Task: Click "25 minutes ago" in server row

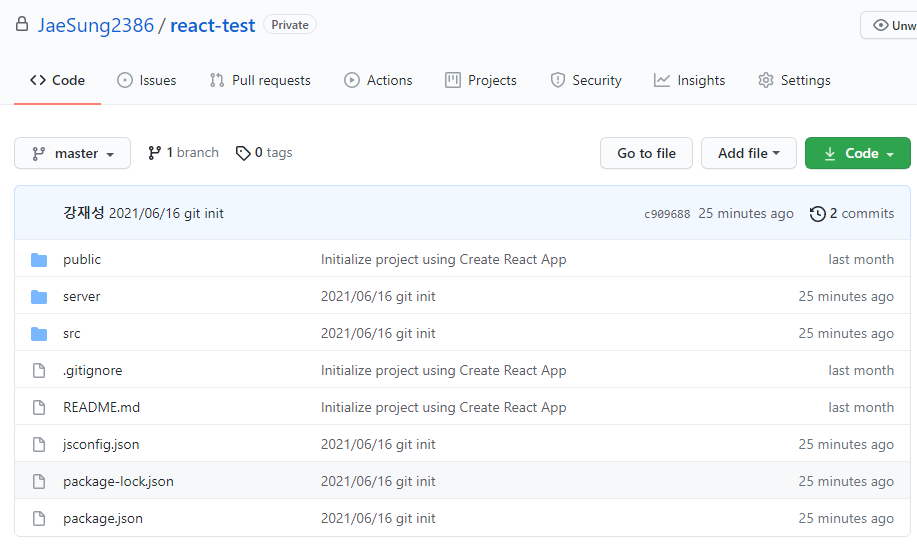Action: click(x=846, y=296)
